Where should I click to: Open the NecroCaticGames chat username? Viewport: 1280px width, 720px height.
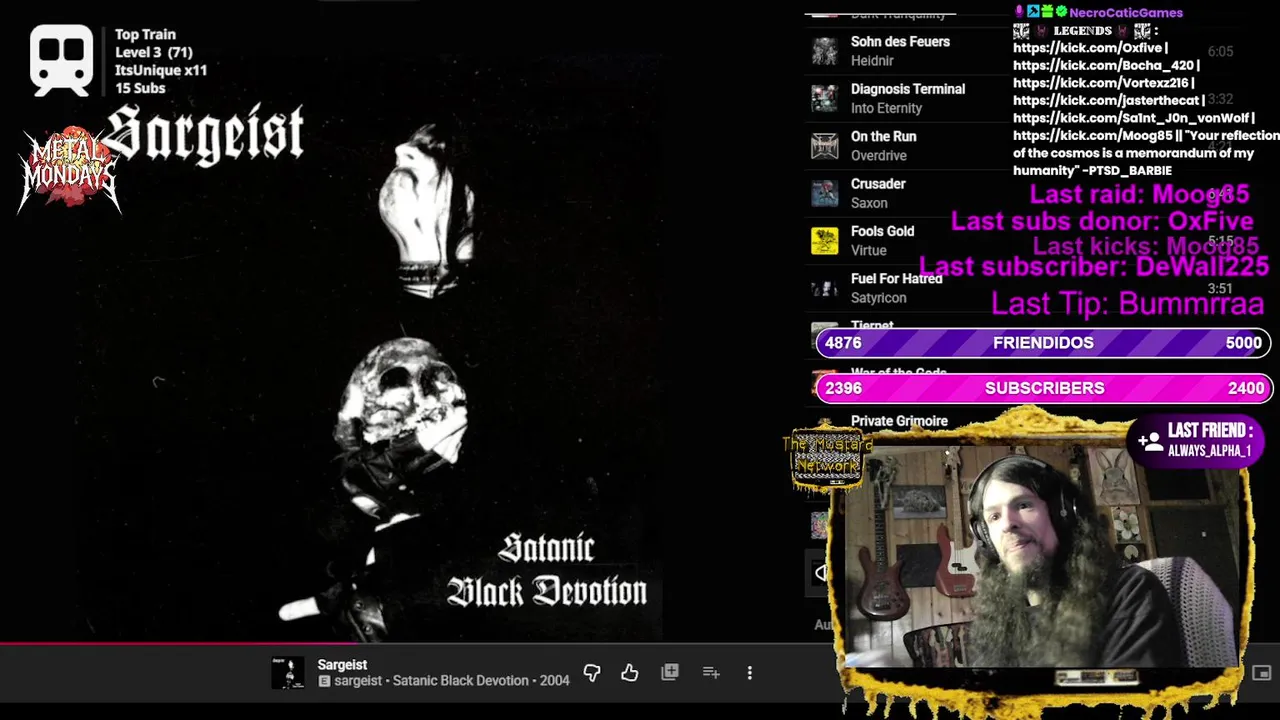tap(1126, 12)
